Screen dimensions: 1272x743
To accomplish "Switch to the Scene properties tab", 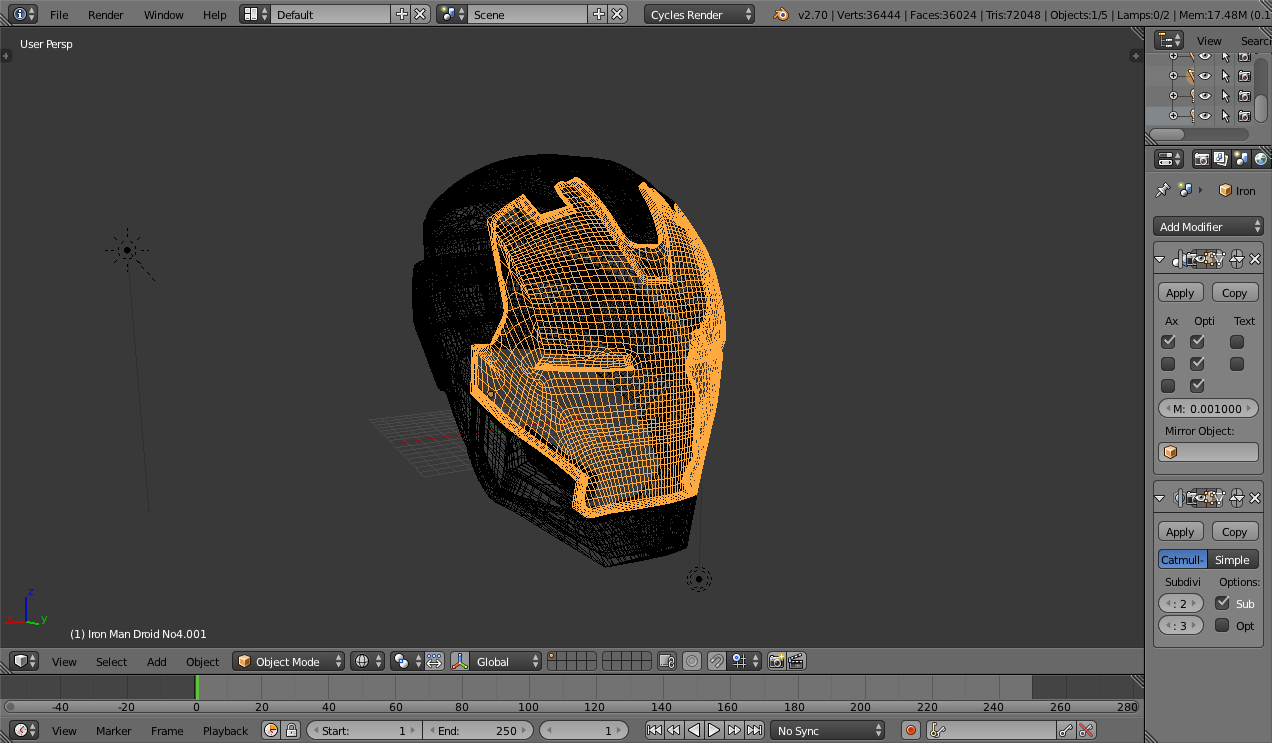I will click(1241, 159).
